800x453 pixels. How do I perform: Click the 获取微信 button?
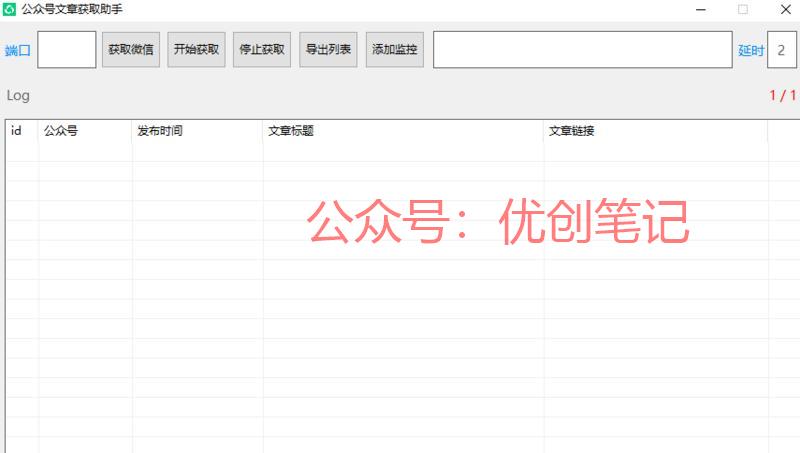pos(131,49)
